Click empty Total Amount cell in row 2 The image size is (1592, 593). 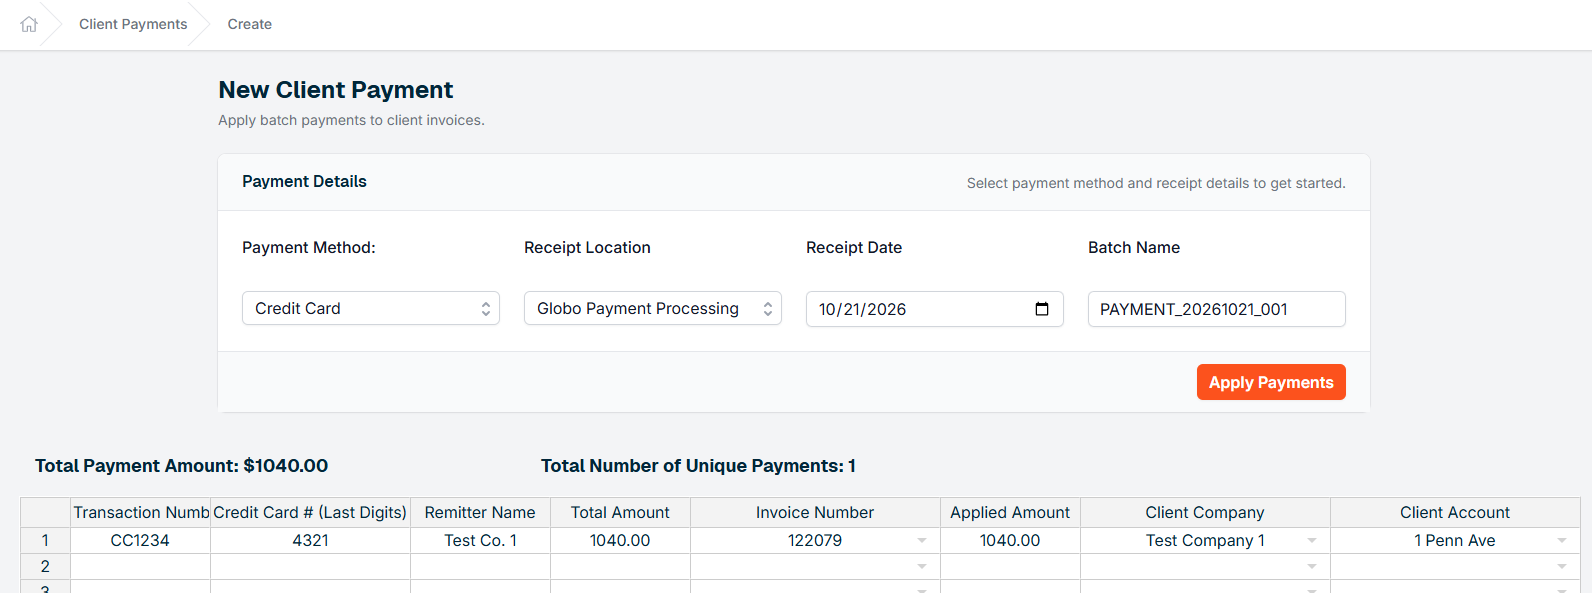point(620,566)
